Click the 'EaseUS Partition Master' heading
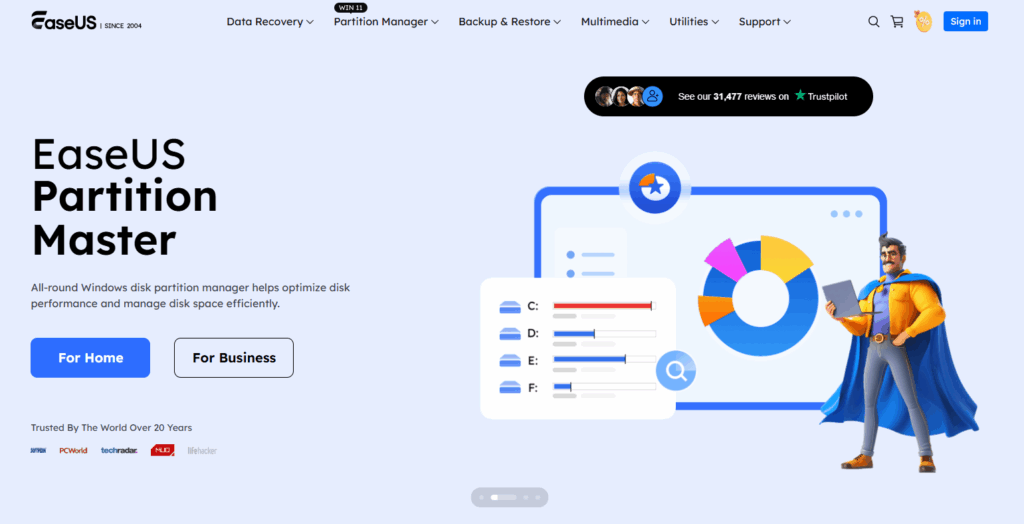 click(124, 198)
